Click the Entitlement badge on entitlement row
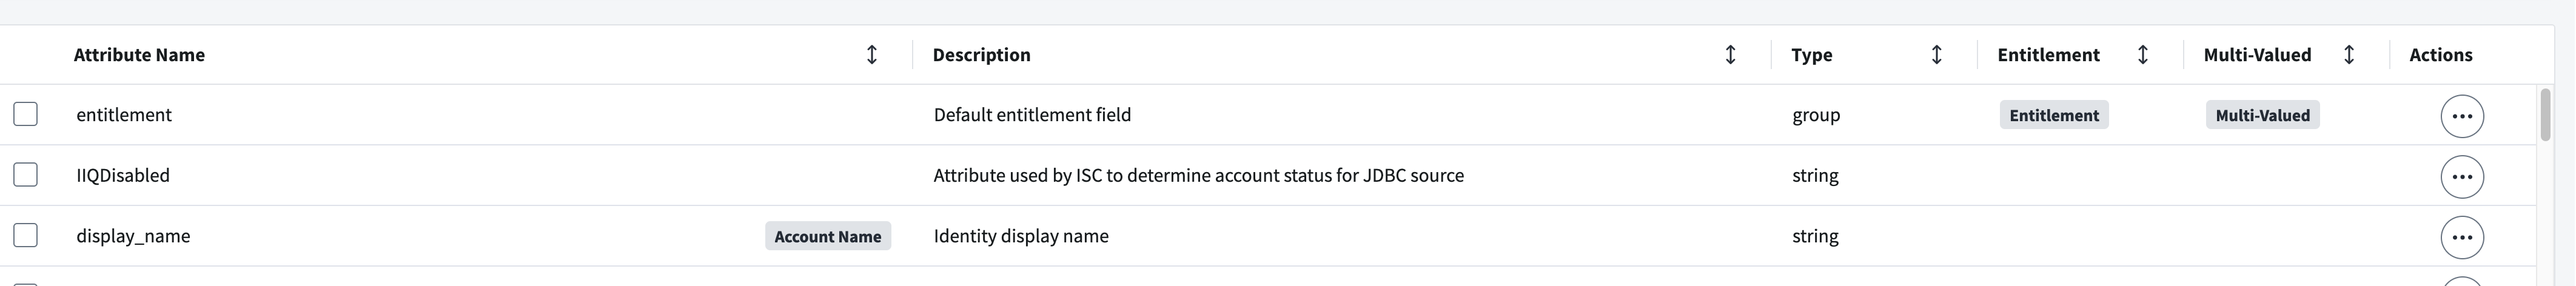Image resolution: width=2576 pixels, height=286 pixels. pyautogui.click(x=2054, y=115)
